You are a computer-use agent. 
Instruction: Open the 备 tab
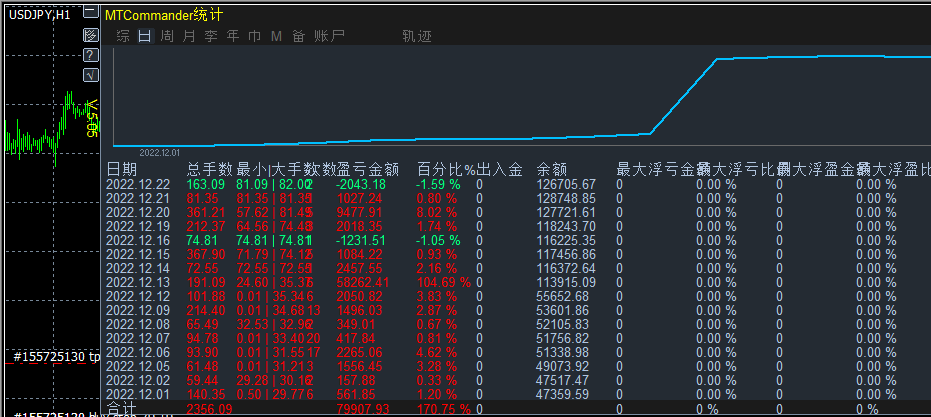(x=298, y=36)
